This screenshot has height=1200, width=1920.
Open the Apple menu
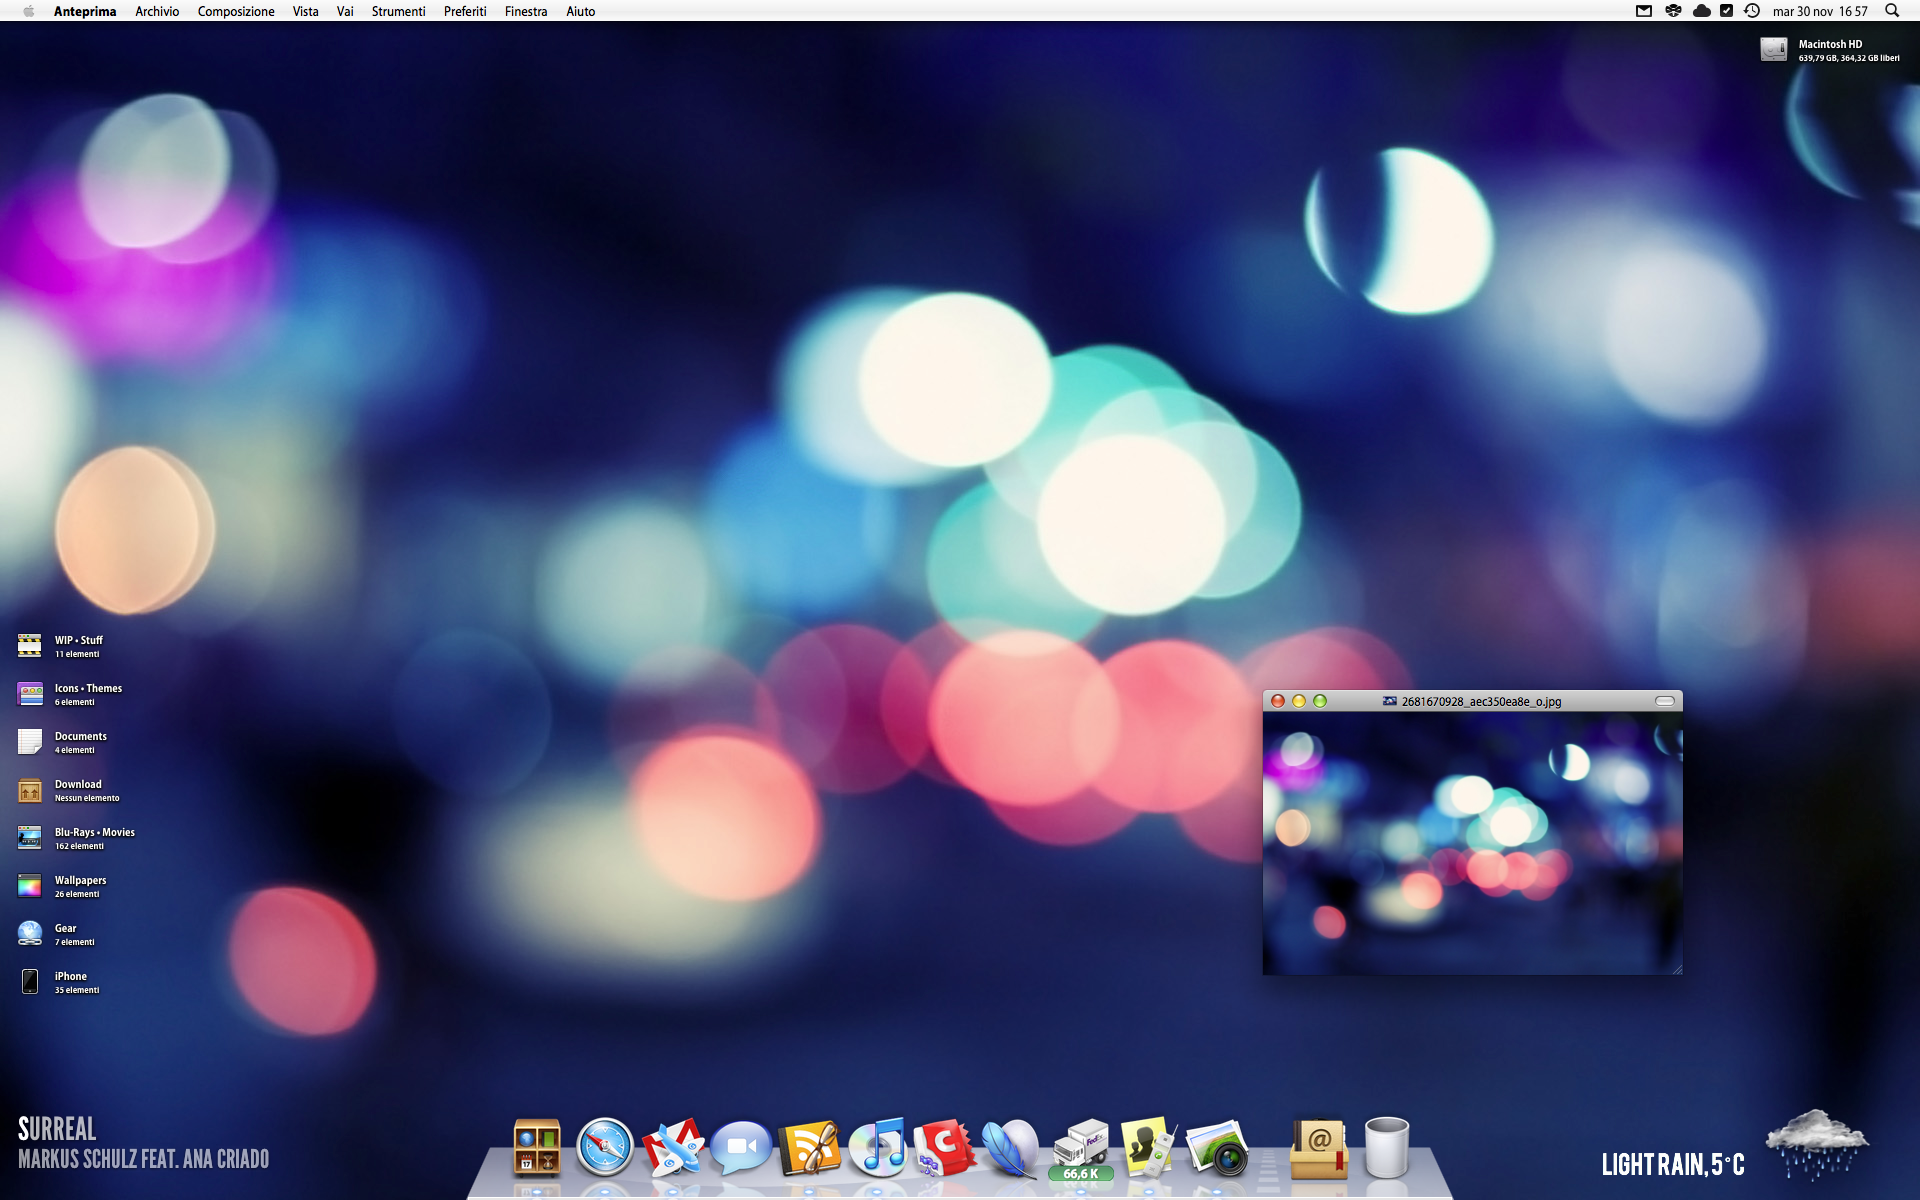pyautogui.click(x=28, y=11)
